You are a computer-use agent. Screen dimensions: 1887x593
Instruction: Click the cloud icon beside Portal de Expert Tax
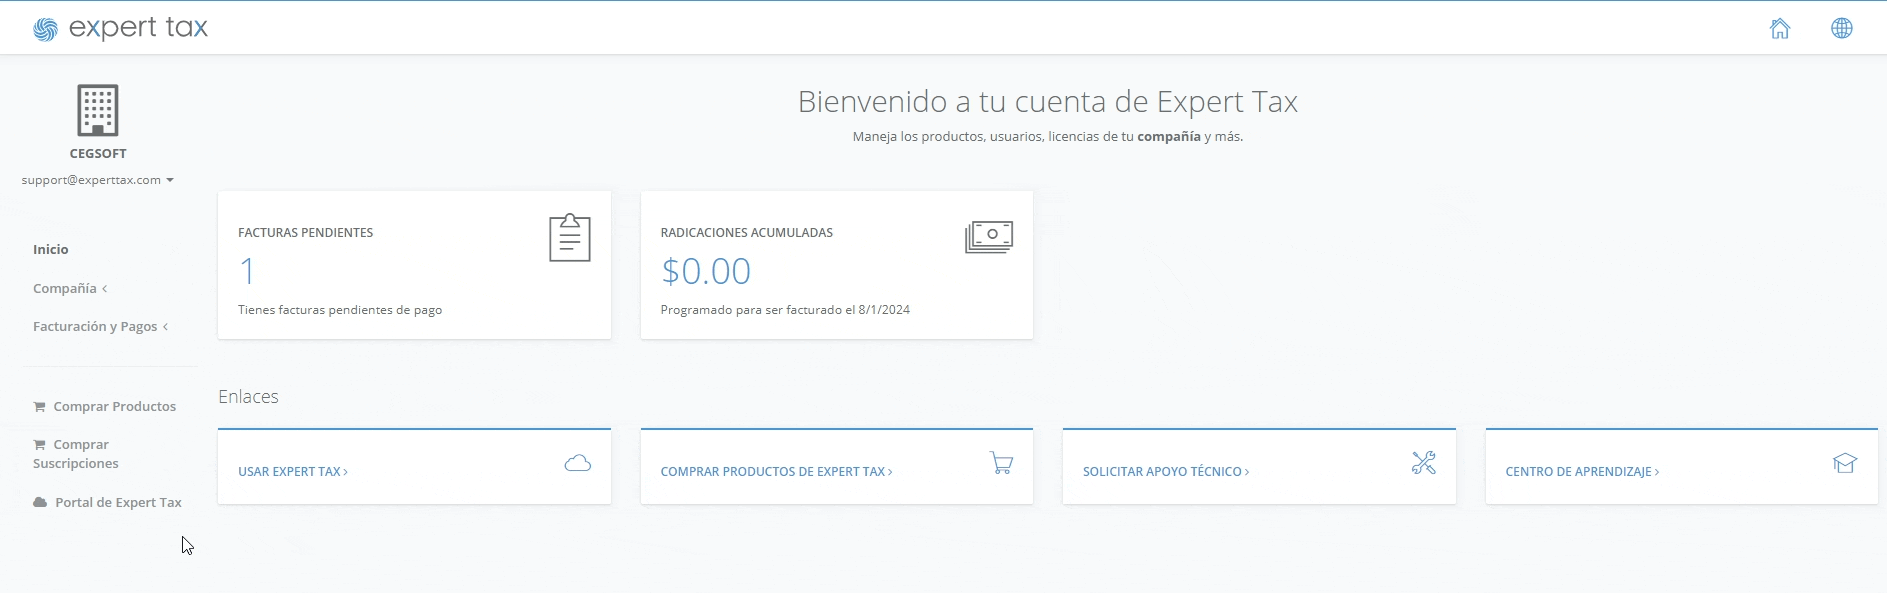[40, 503]
